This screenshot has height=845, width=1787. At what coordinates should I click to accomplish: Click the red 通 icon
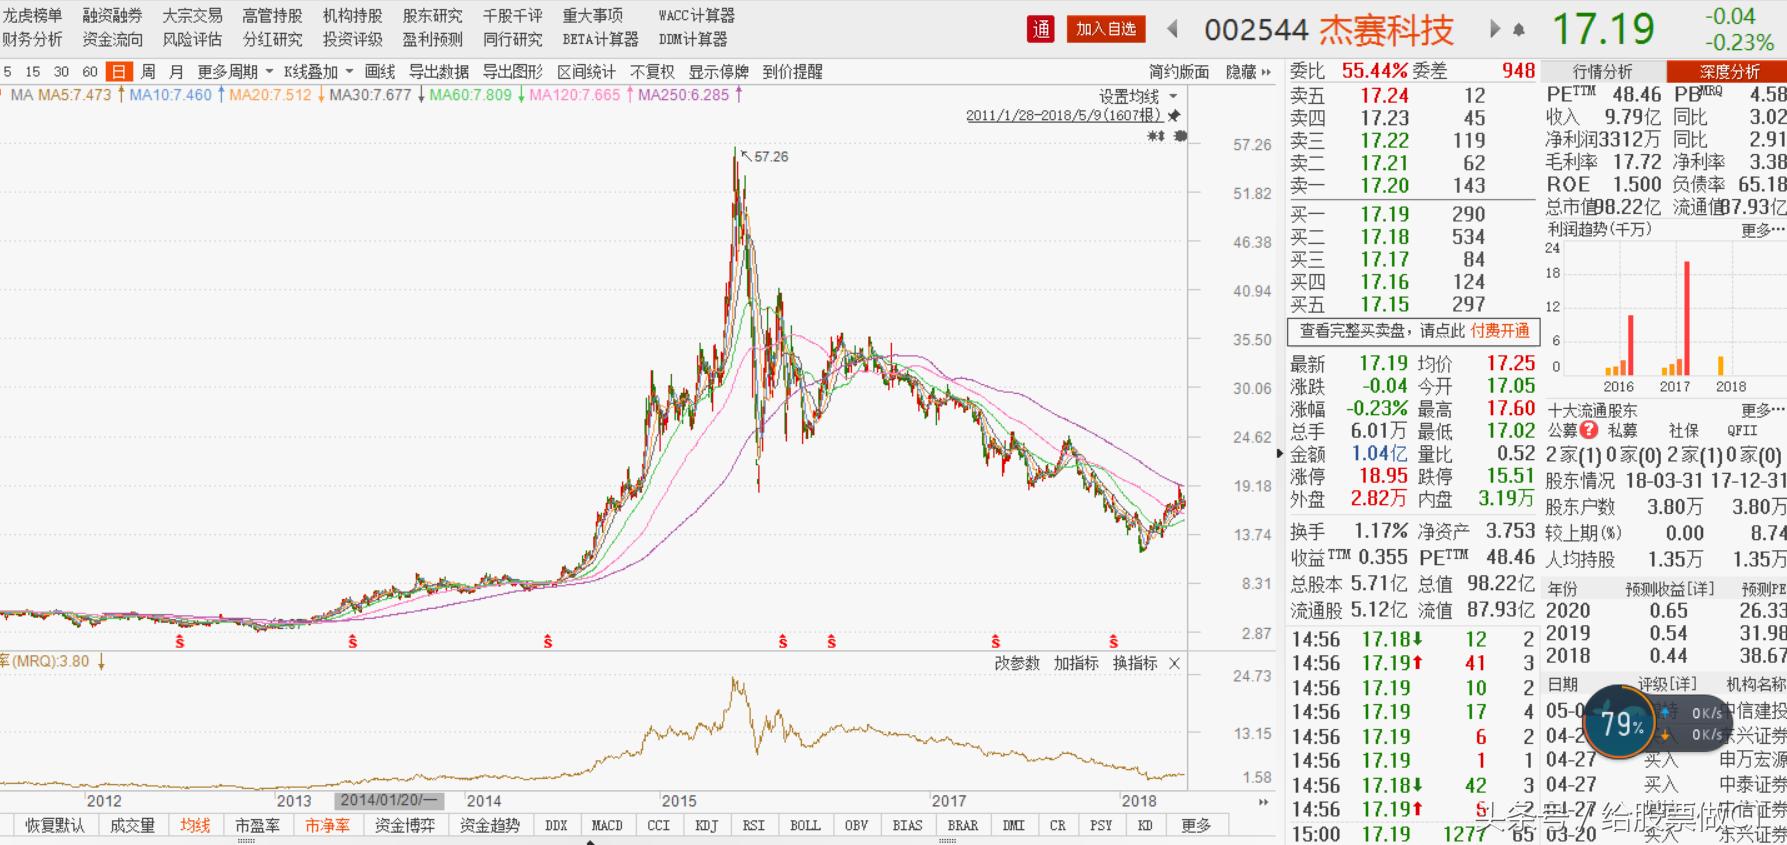point(1041,29)
